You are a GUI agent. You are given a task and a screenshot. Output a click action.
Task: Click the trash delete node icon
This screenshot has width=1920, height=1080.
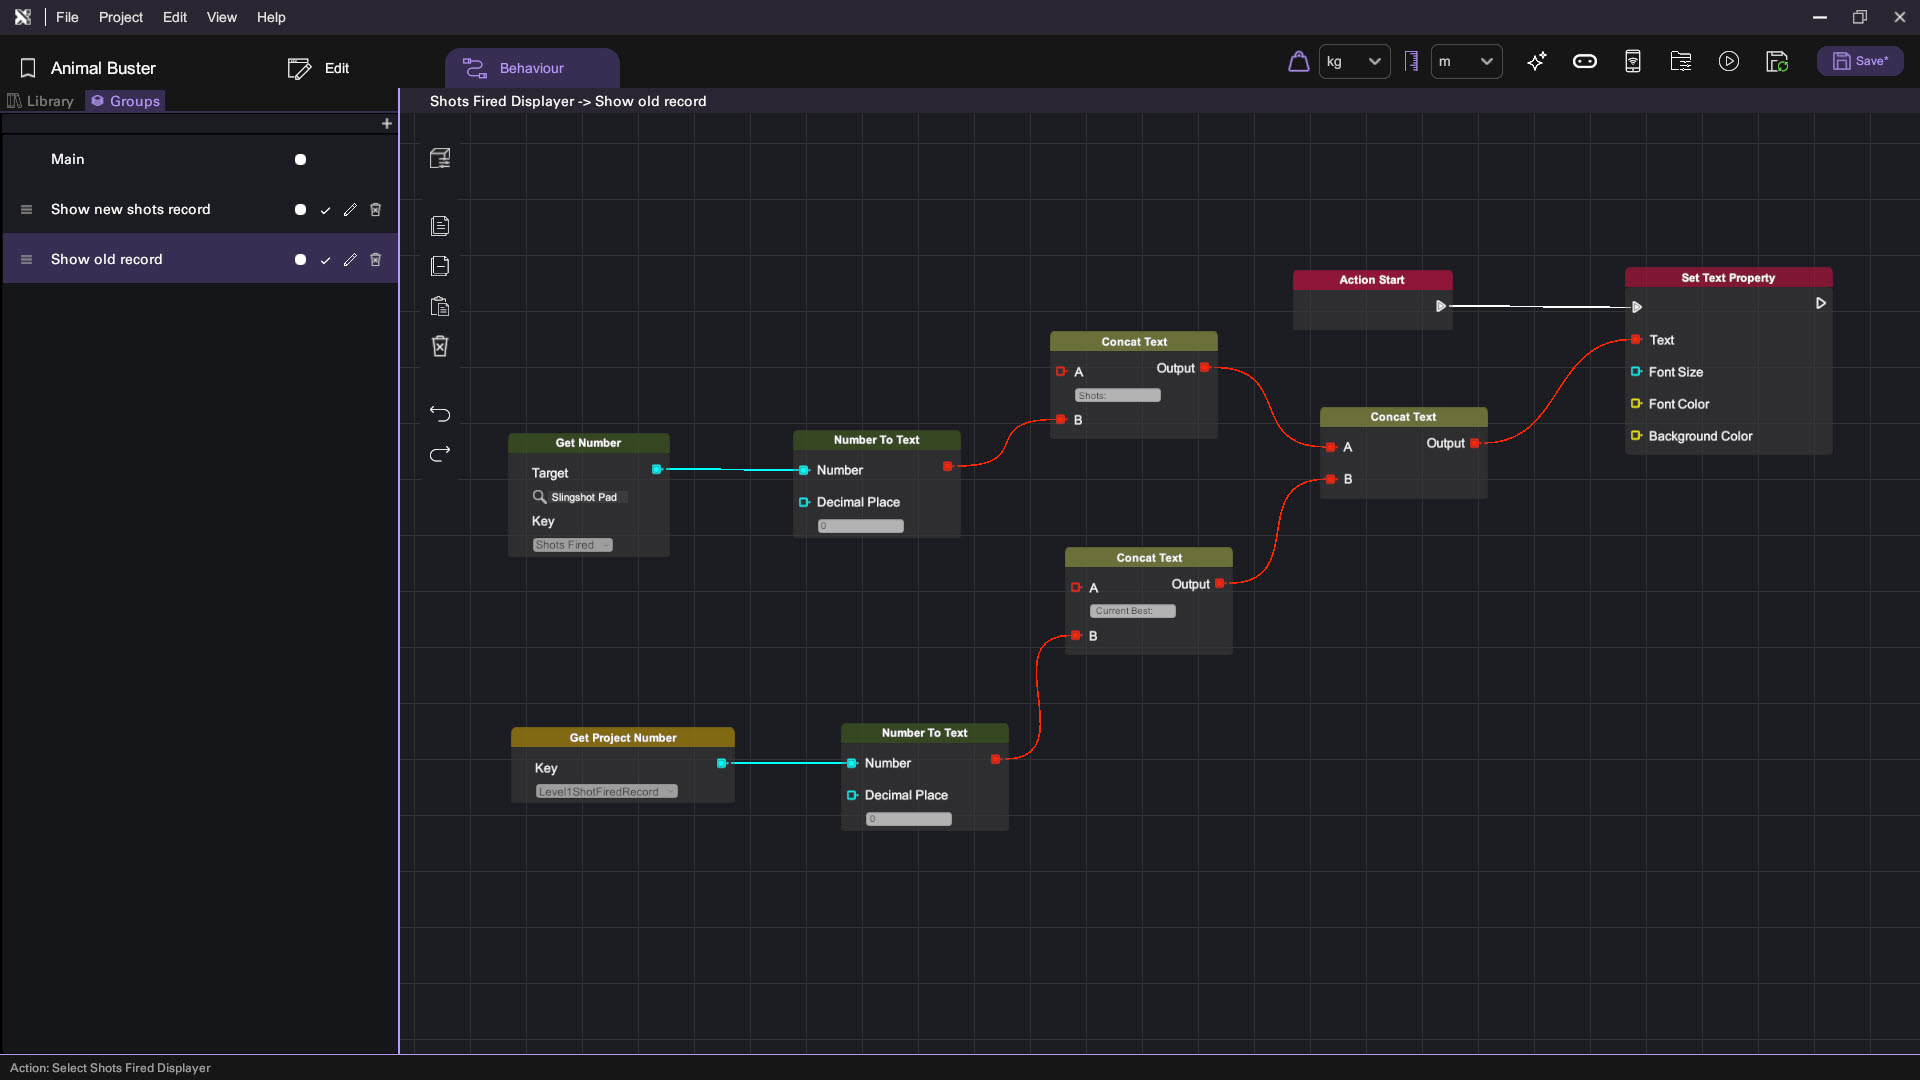click(440, 346)
